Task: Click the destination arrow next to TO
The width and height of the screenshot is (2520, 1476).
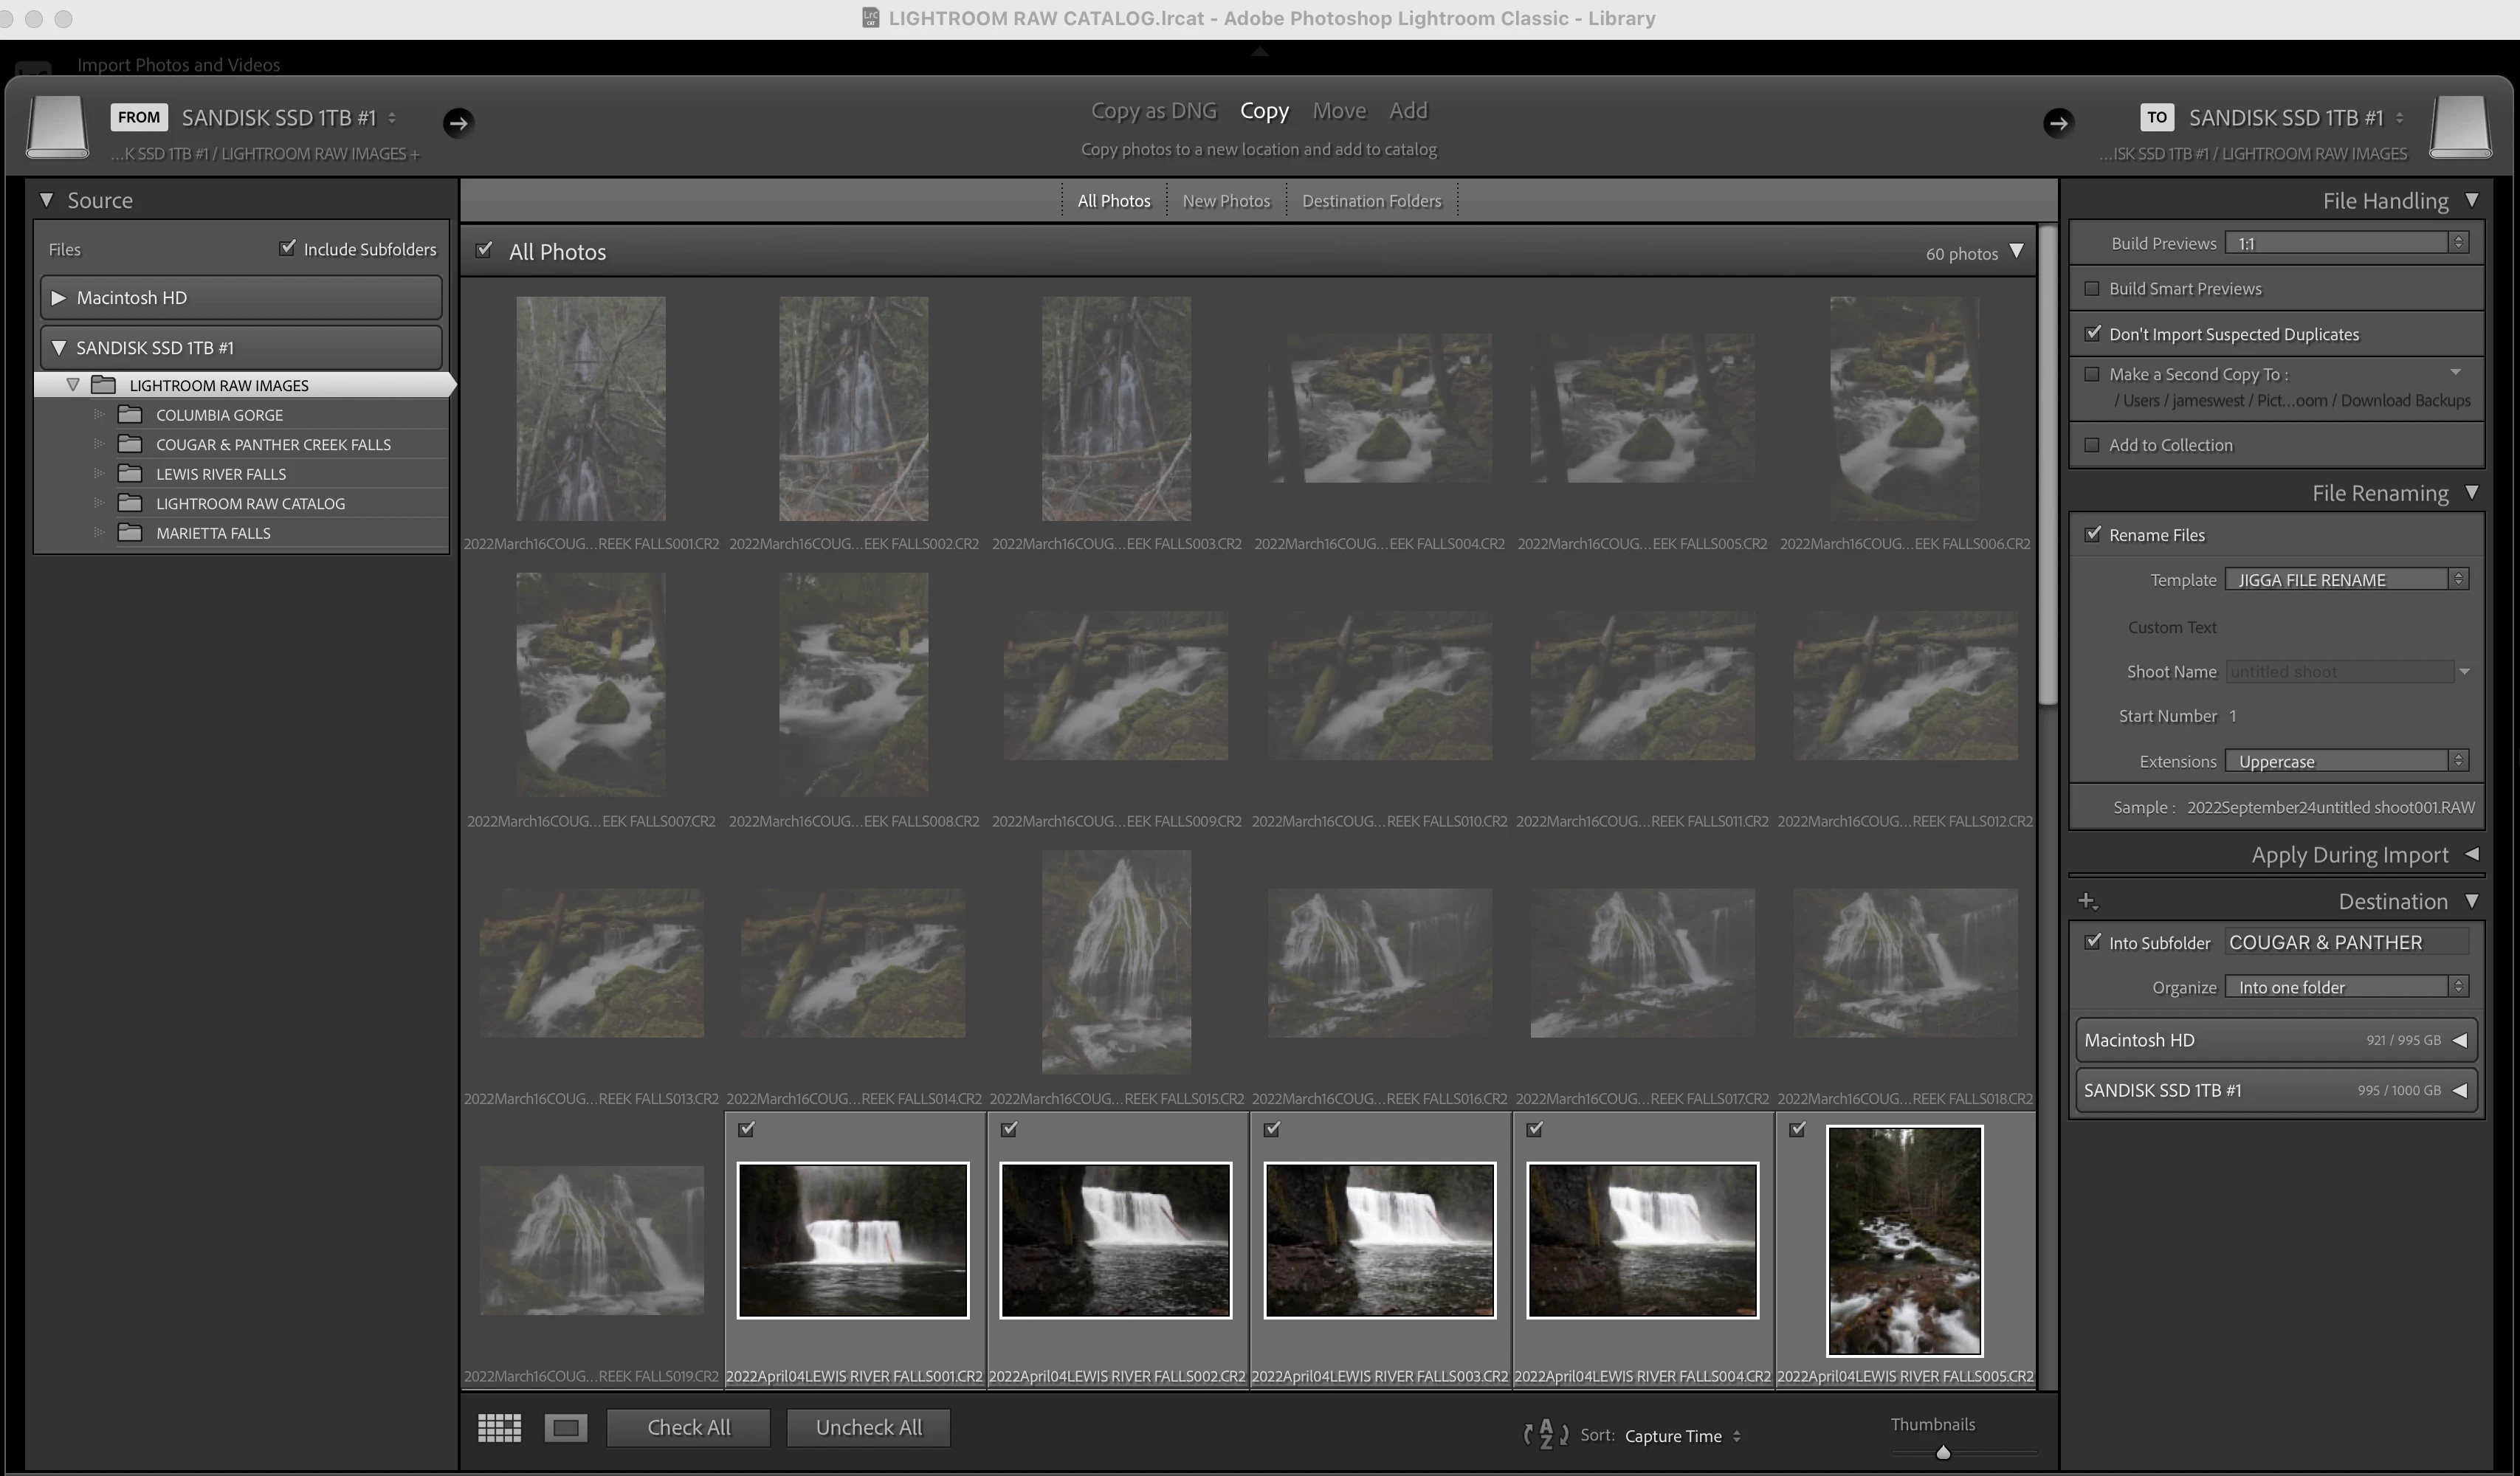Action: pos(2057,122)
